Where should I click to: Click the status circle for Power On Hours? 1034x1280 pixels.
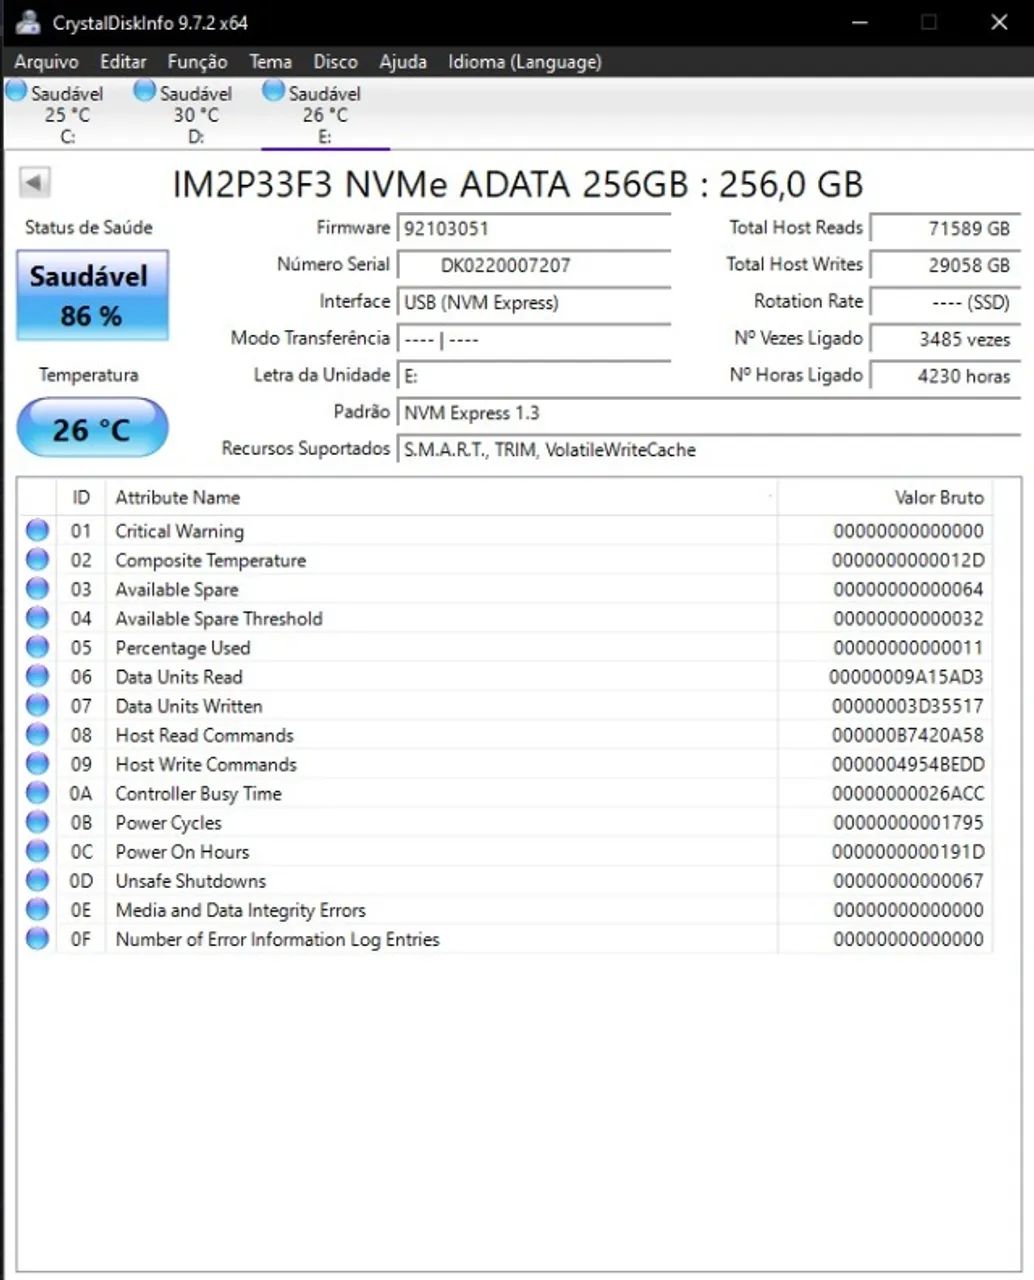[38, 851]
